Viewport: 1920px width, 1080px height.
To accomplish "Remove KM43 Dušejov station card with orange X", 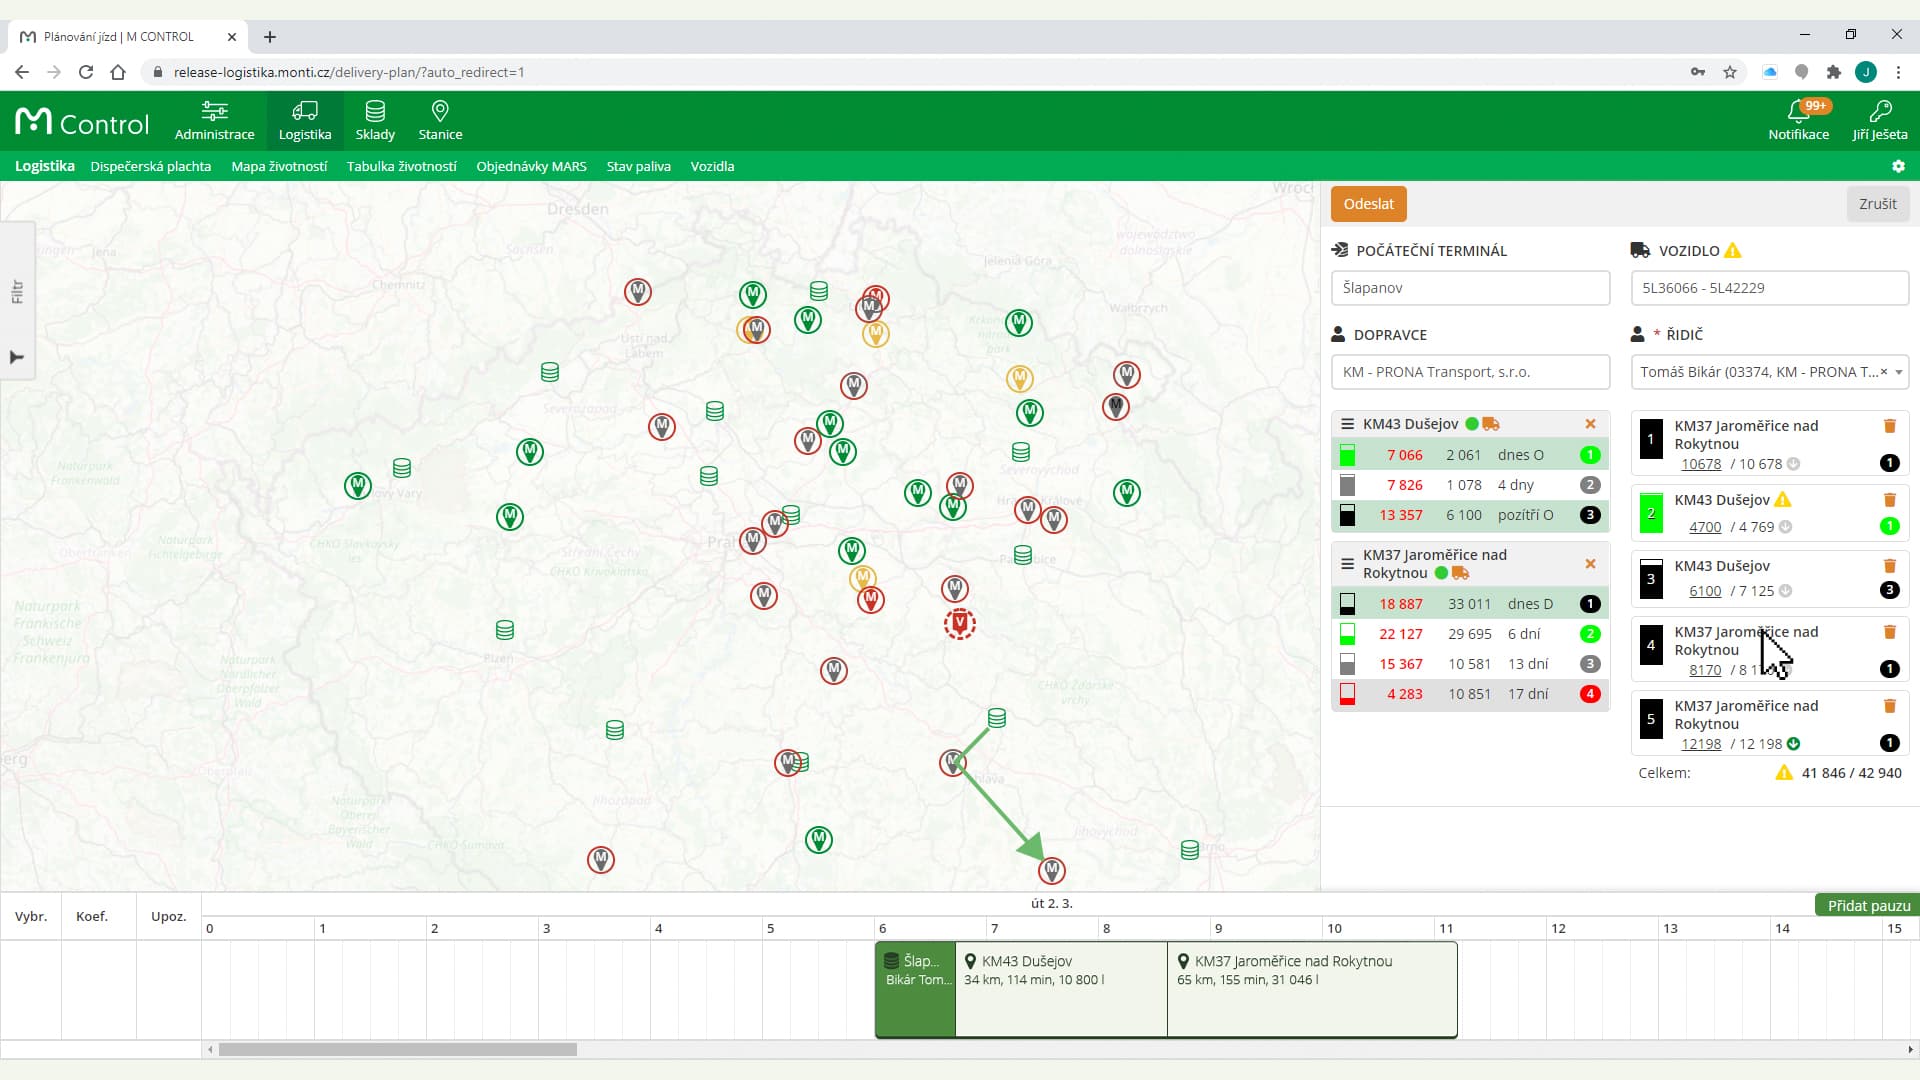I will pyautogui.click(x=1590, y=424).
